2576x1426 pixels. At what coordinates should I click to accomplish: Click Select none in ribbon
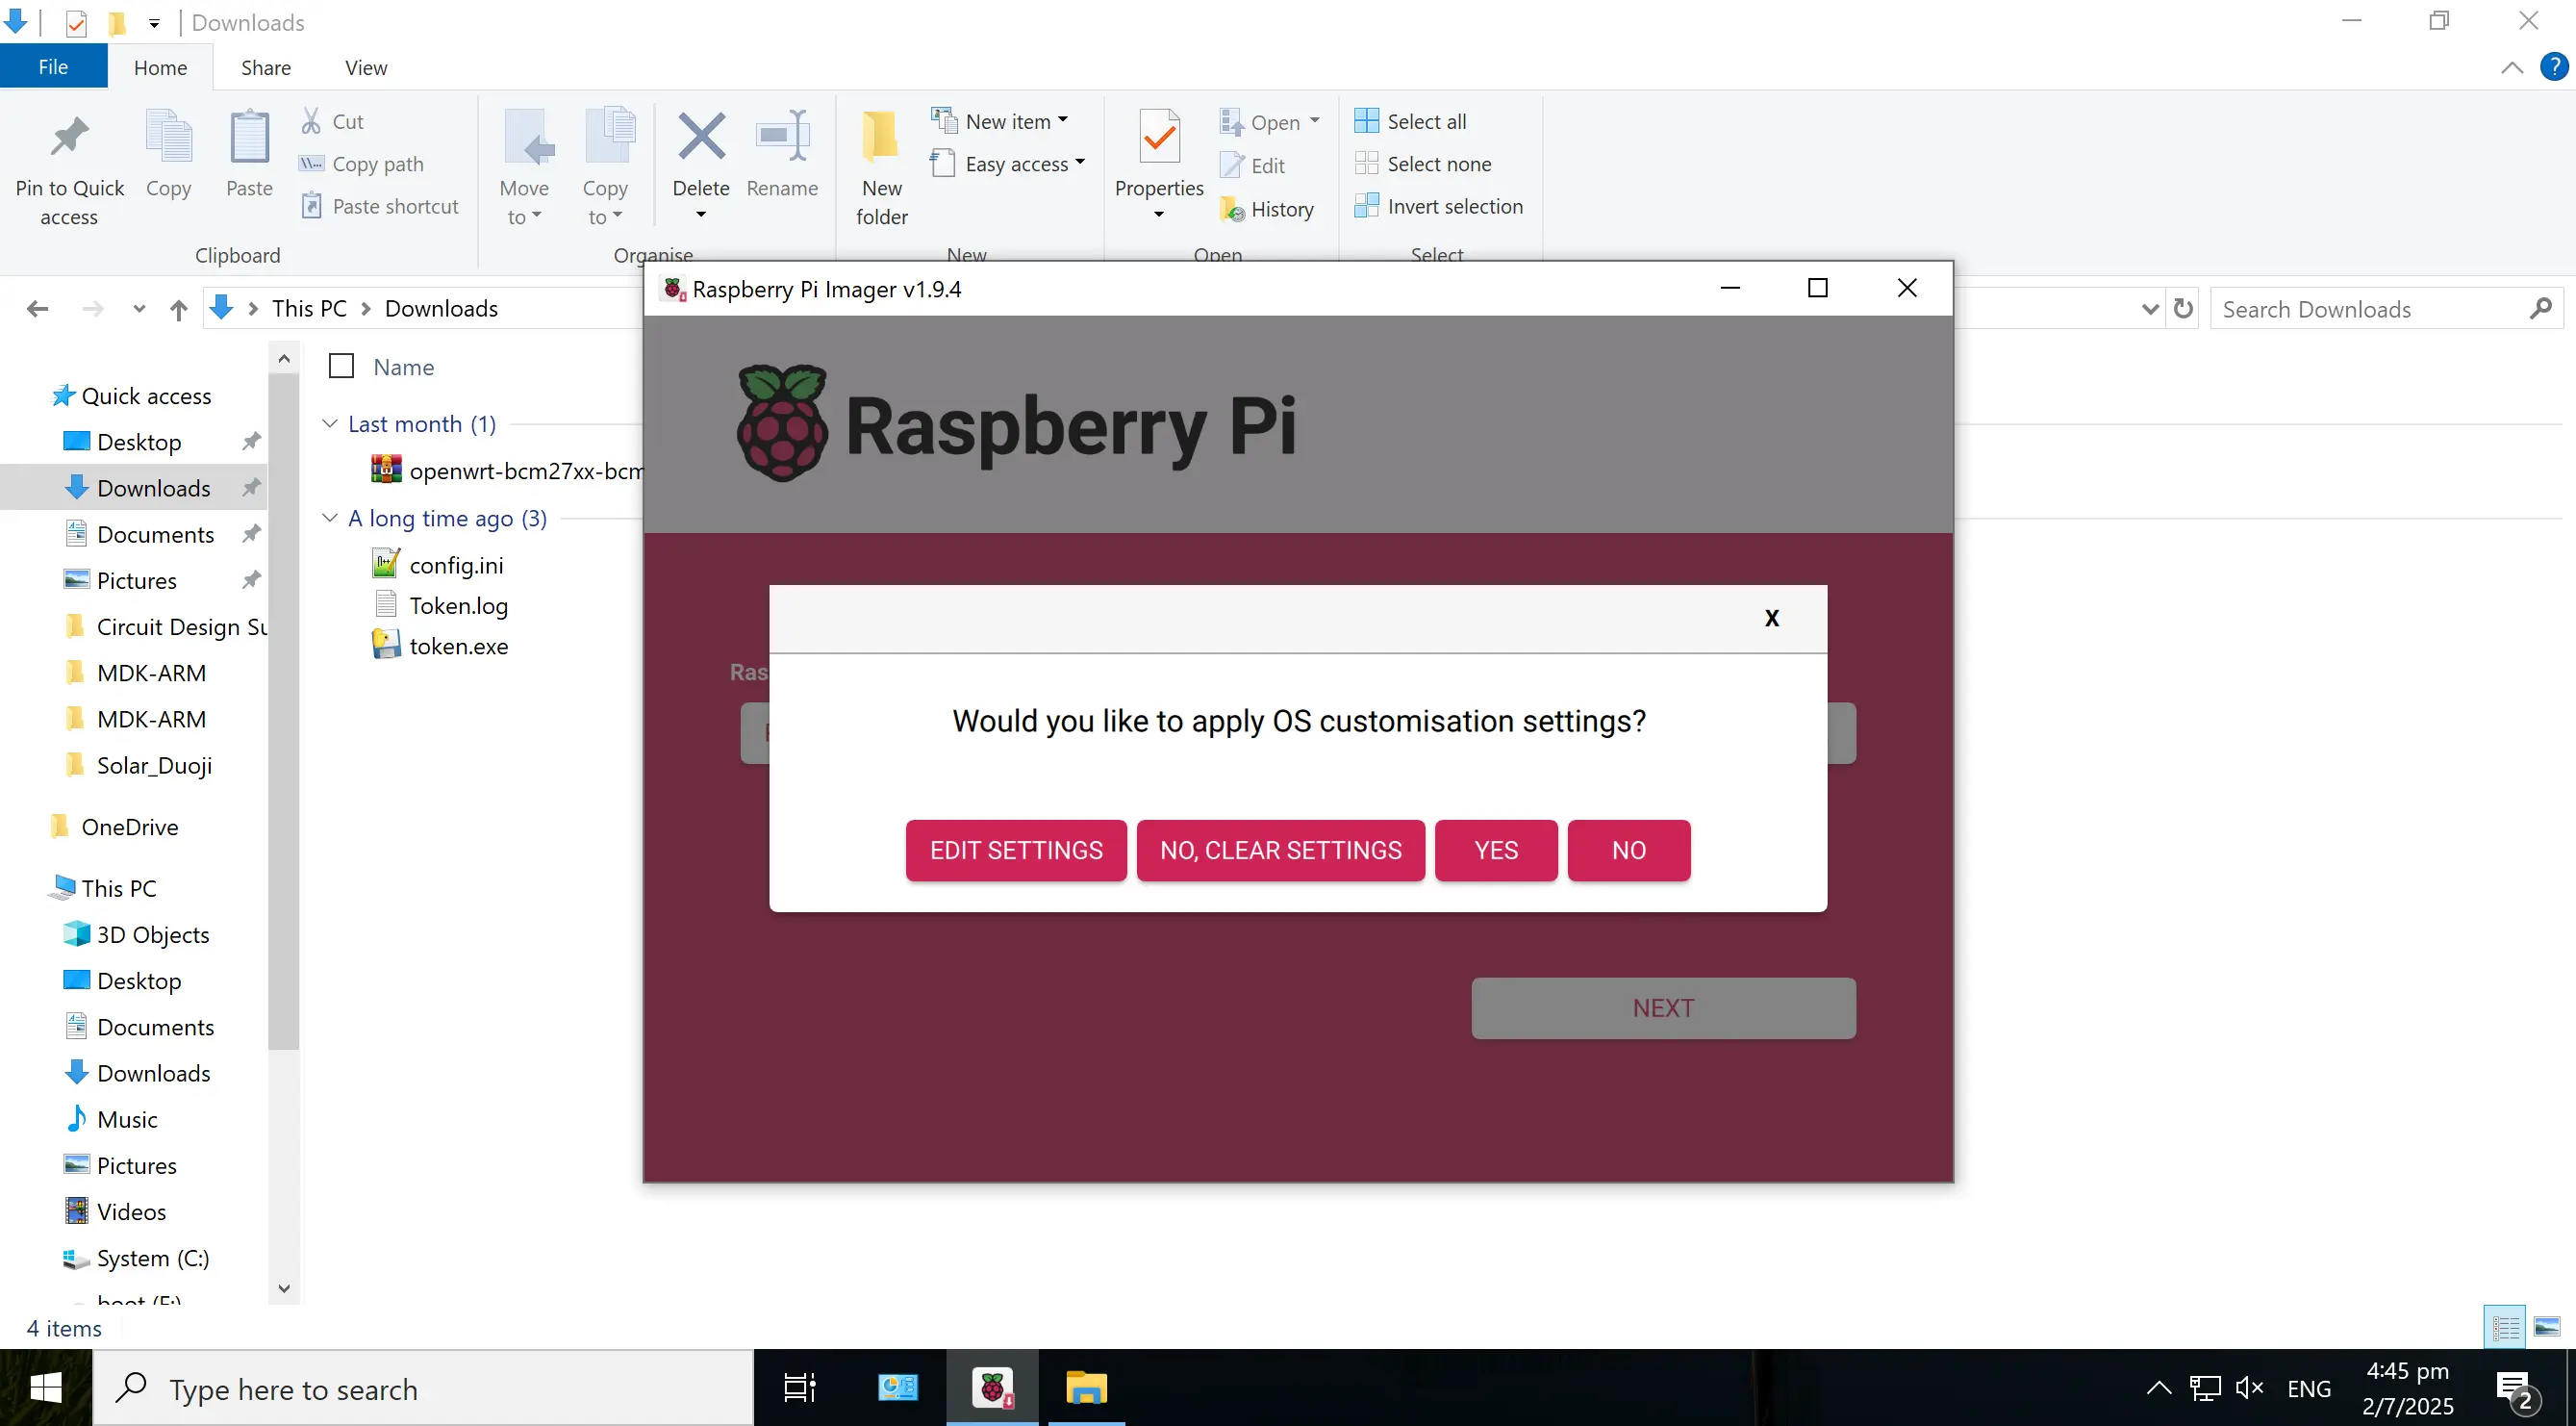[x=1423, y=164]
